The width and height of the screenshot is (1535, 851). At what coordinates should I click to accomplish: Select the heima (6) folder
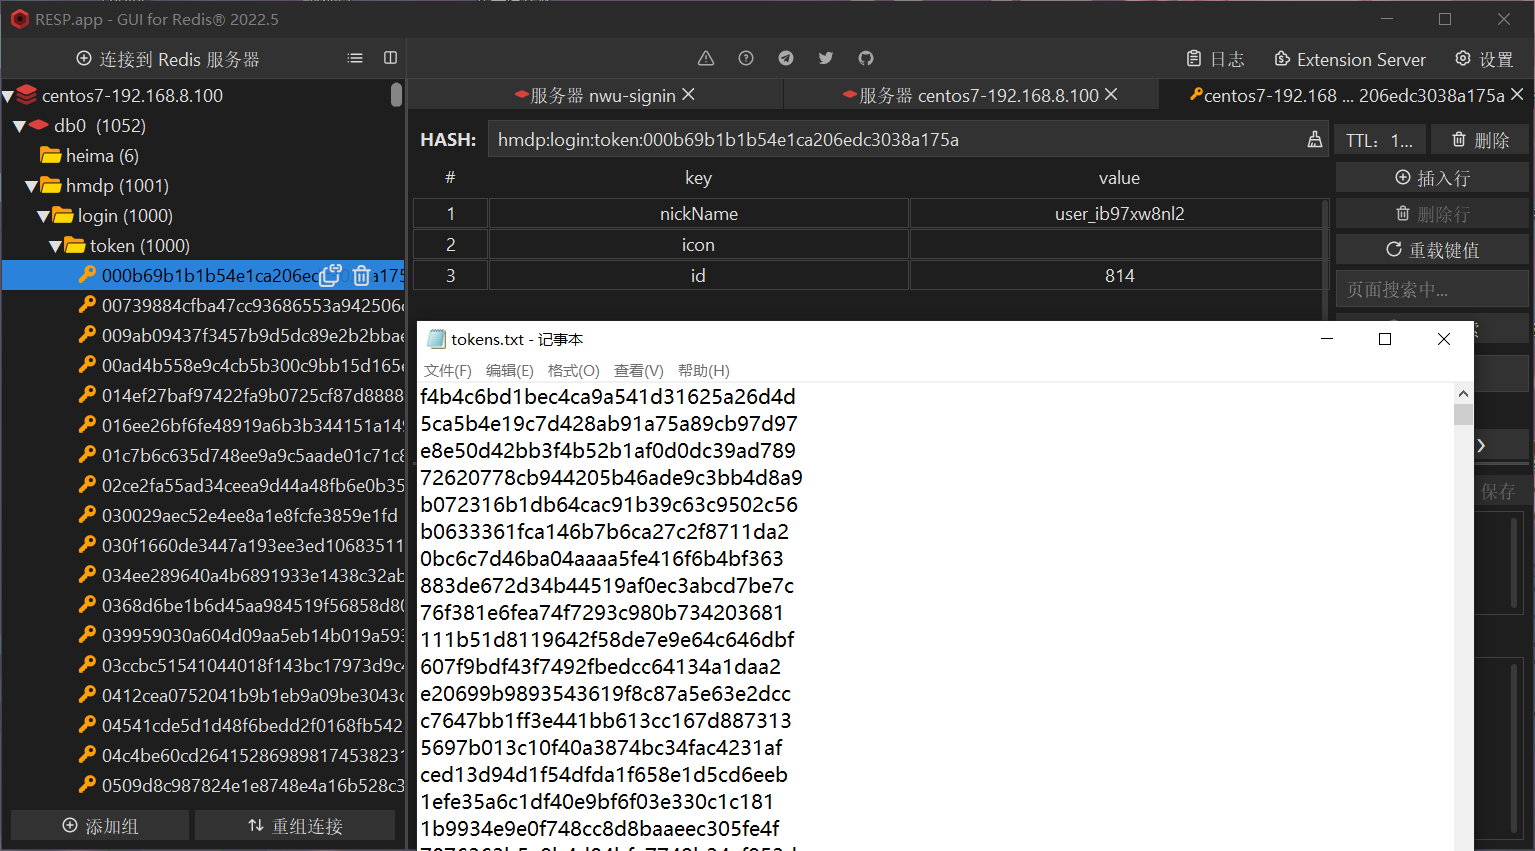(89, 156)
